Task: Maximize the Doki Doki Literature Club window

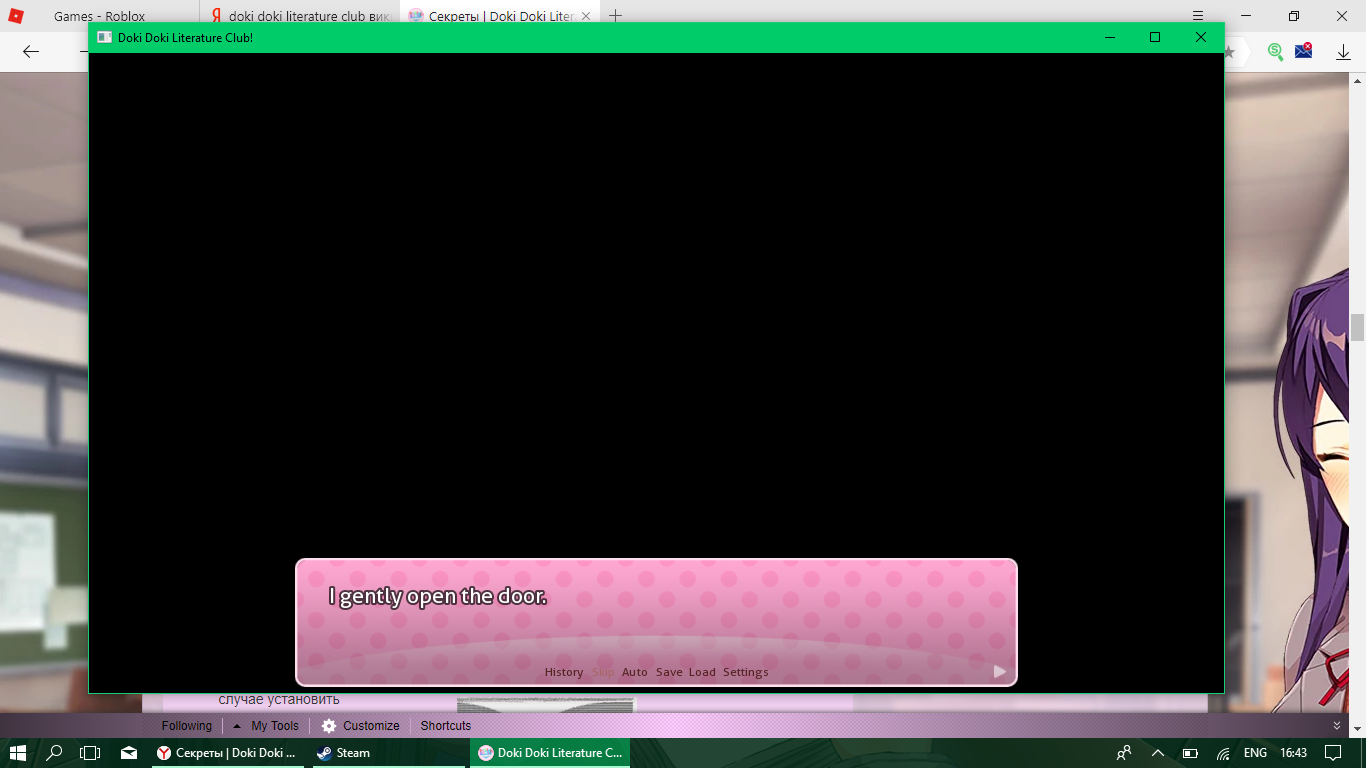Action: click(1155, 37)
